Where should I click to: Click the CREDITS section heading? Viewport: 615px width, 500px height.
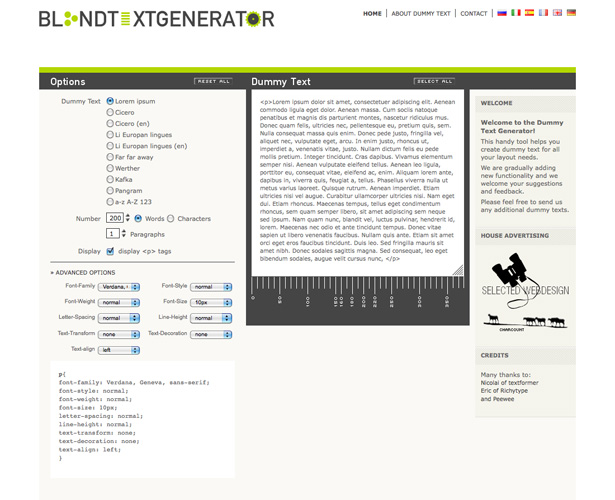point(494,355)
